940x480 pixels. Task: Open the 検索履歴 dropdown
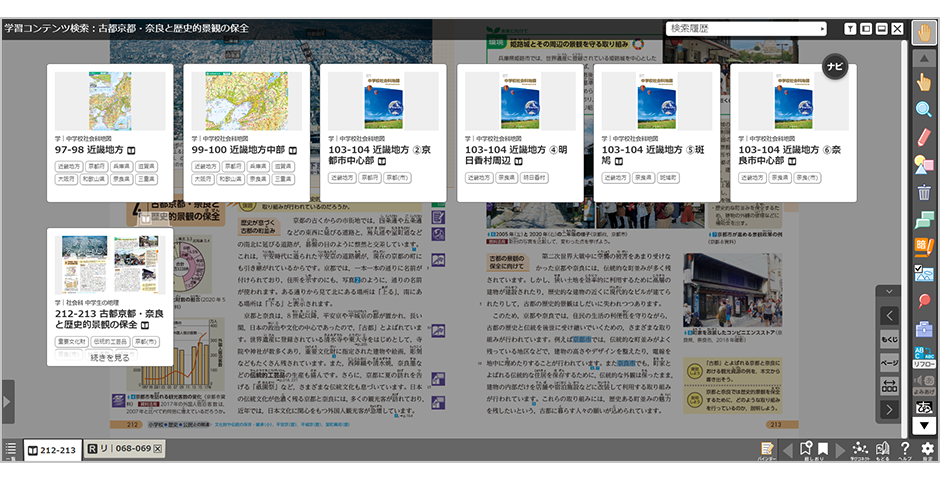click(x=746, y=28)
